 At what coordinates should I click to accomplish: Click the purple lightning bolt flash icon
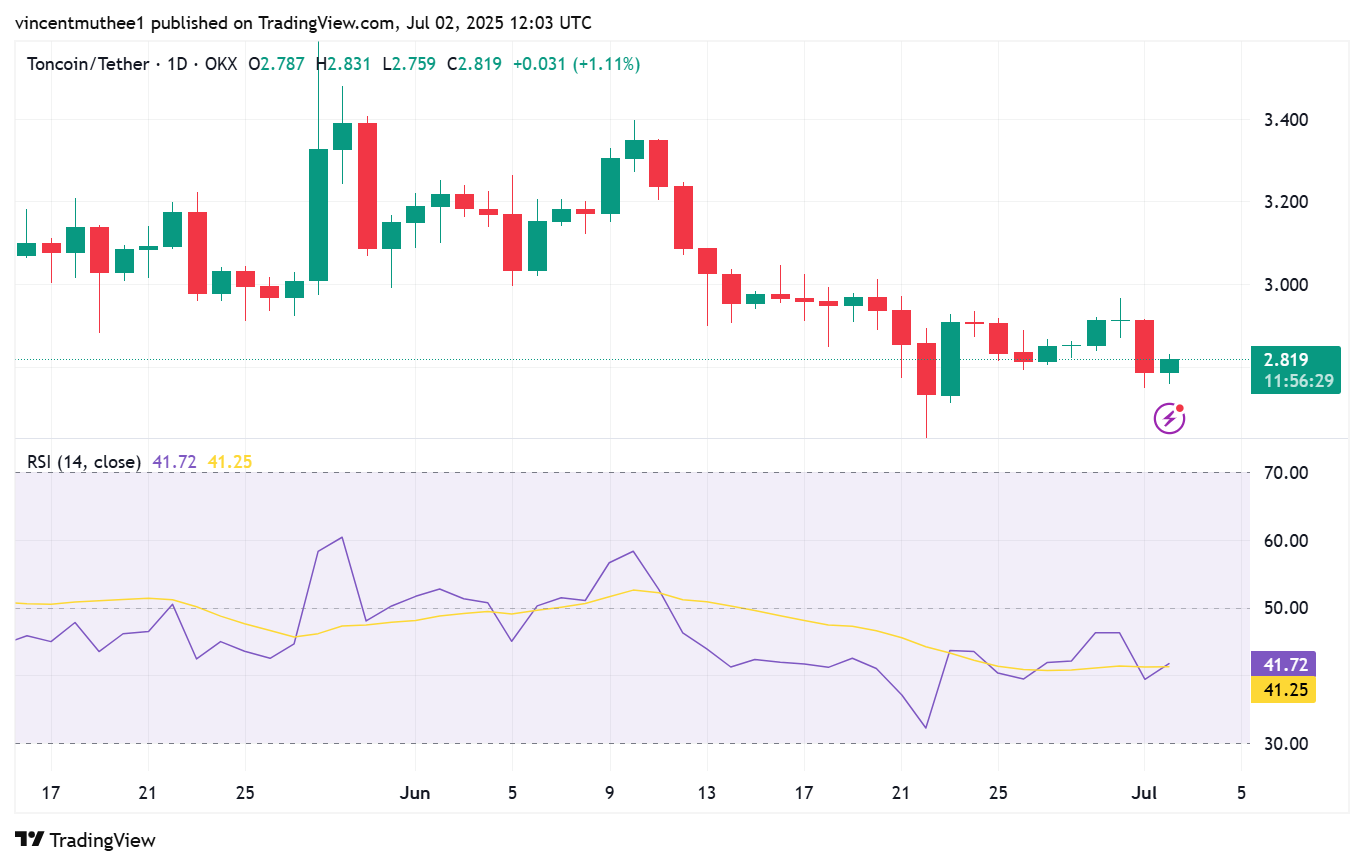1169,418
